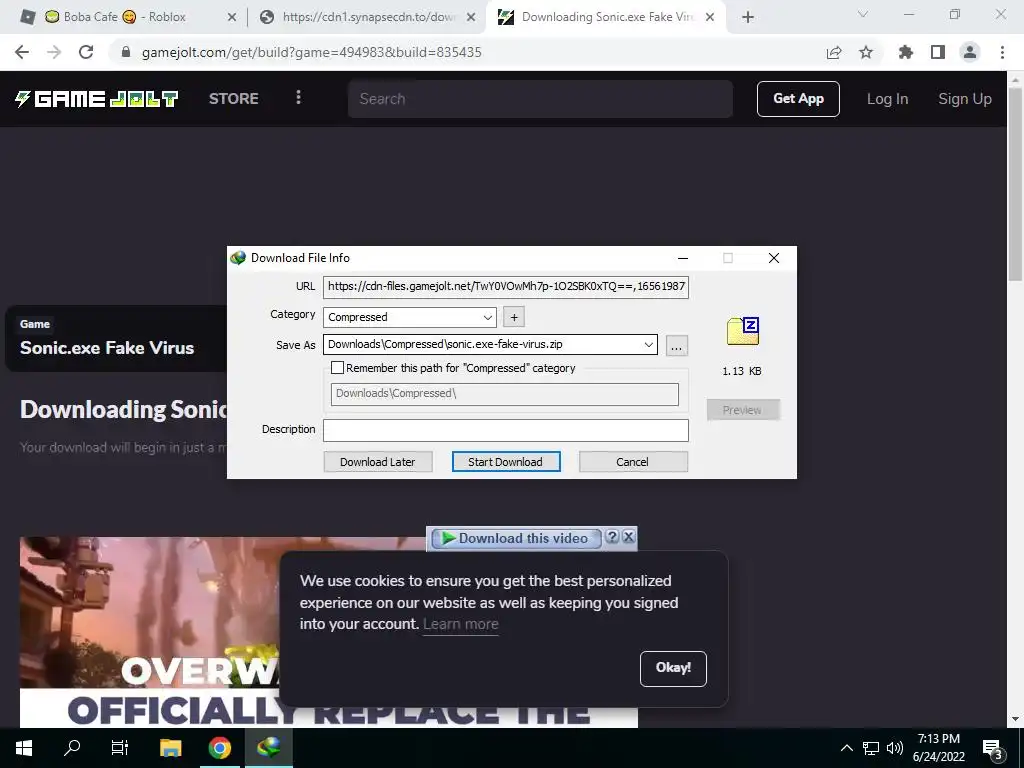Open Windows taskbar search
1024x768 pixels.
point(72,748)
